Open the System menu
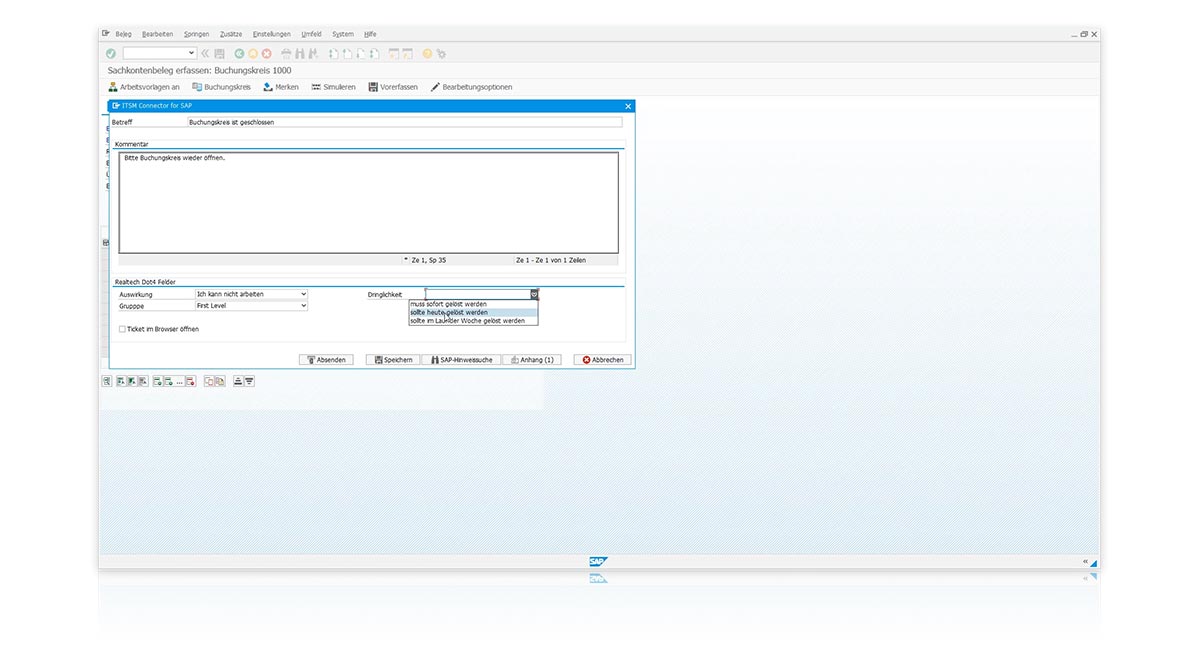The height and width of the screenshot is (650, 1200). tap(343, 33)
